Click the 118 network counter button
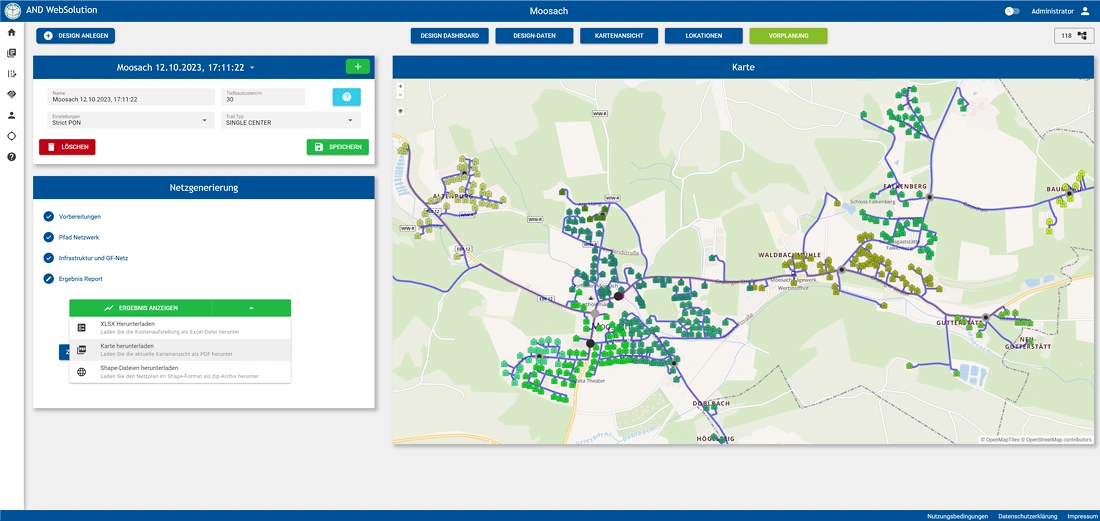 (x=1073, y=36)
